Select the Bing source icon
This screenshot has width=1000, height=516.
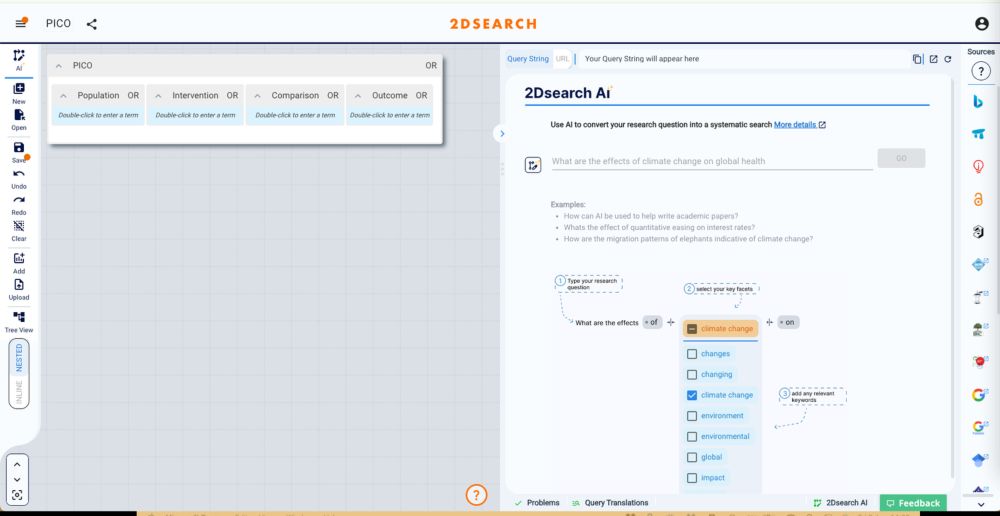pos(978,102)
